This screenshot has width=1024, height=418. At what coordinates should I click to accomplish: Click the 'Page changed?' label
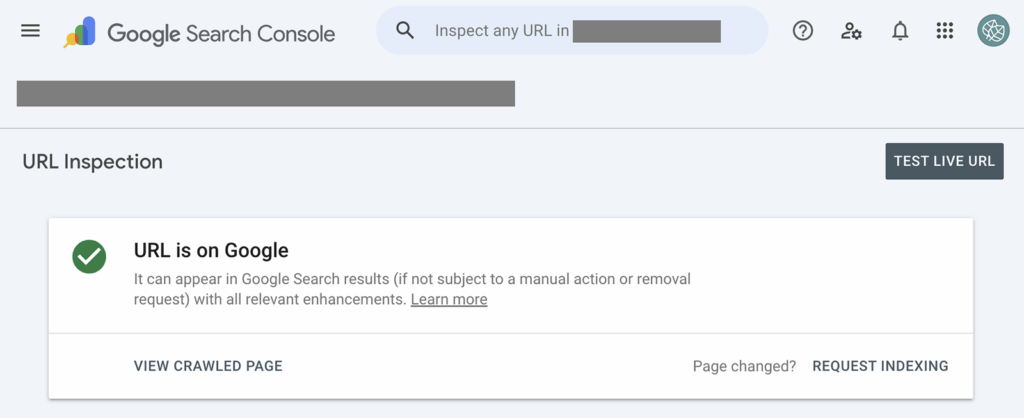(744, 366)
